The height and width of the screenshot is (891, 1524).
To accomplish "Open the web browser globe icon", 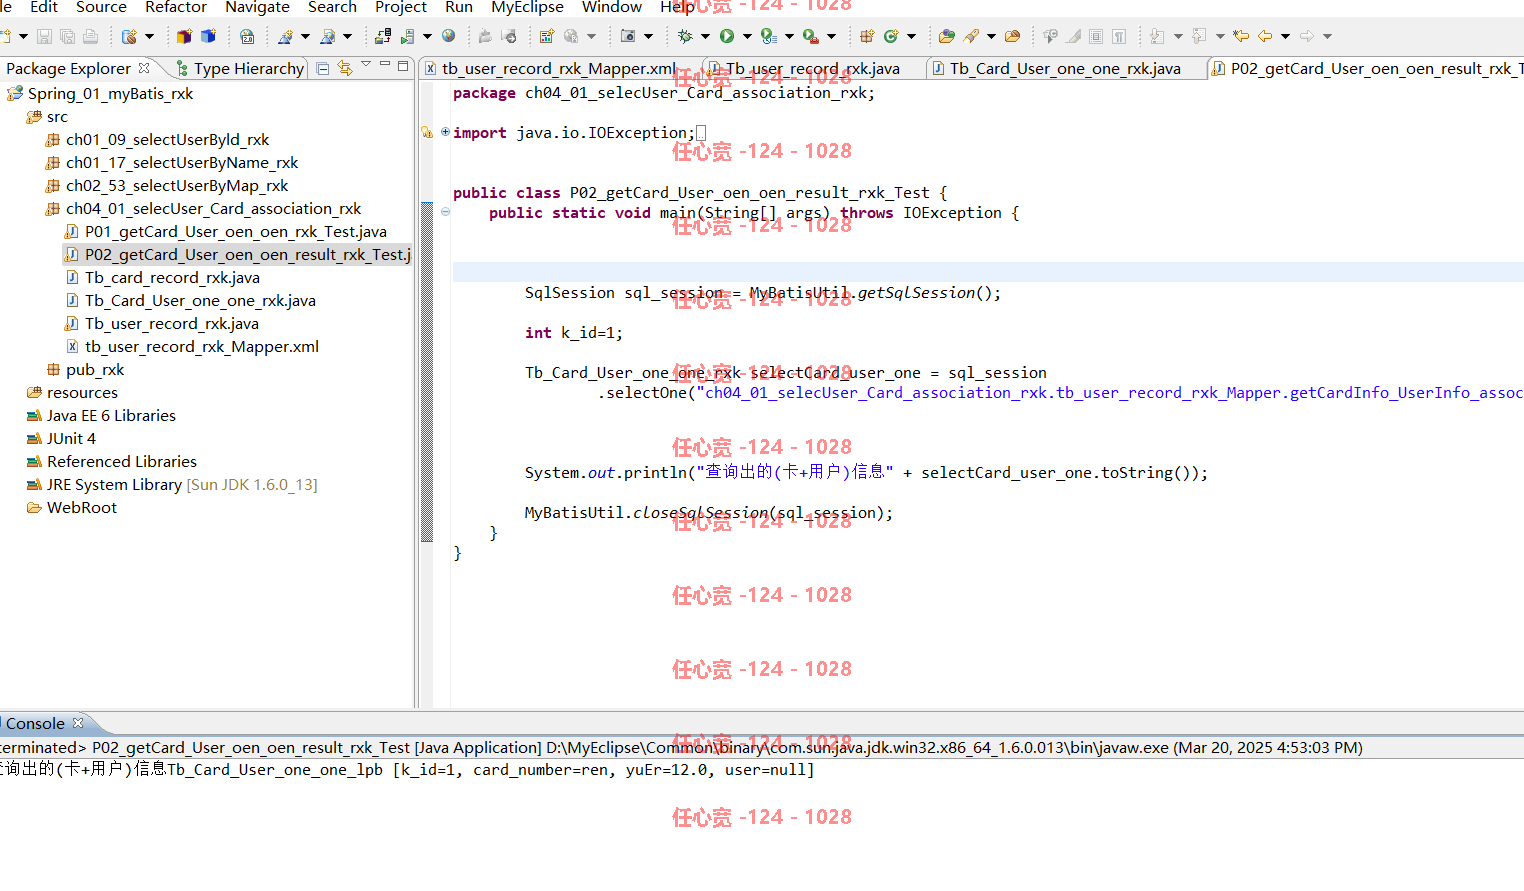I will coord(449,36).
